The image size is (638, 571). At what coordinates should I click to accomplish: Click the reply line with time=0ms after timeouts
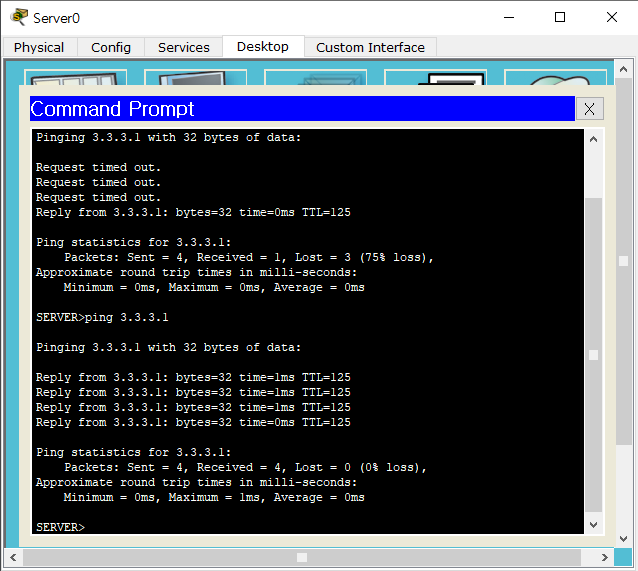click(193, 212)
